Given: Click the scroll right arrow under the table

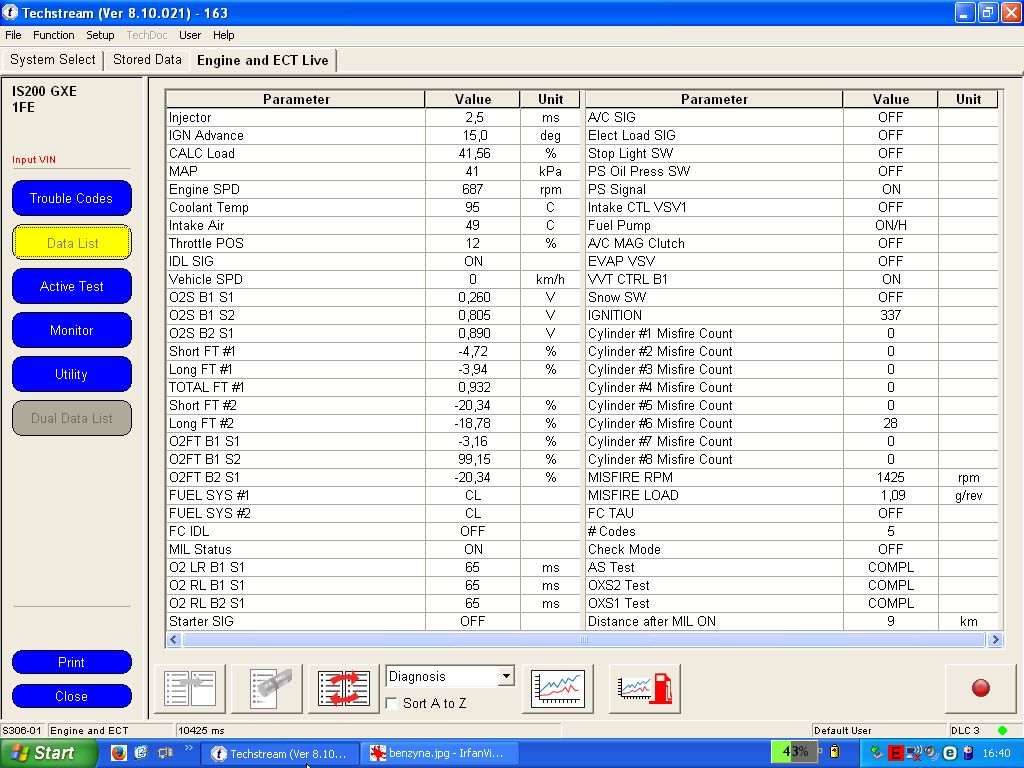Looking at the screenshot, I should point(995,639).
